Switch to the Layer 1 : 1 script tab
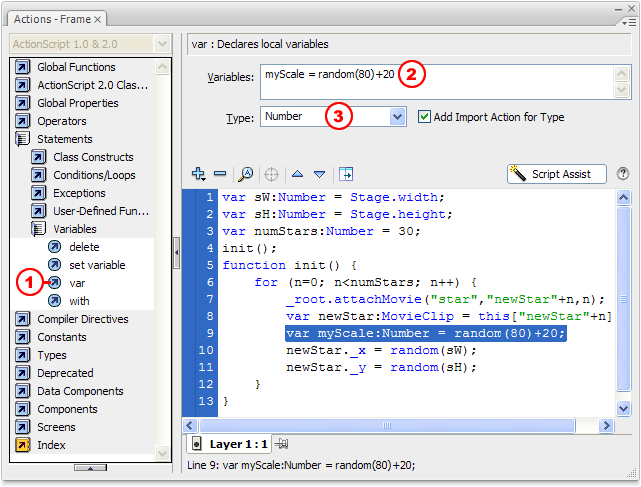 230,443
